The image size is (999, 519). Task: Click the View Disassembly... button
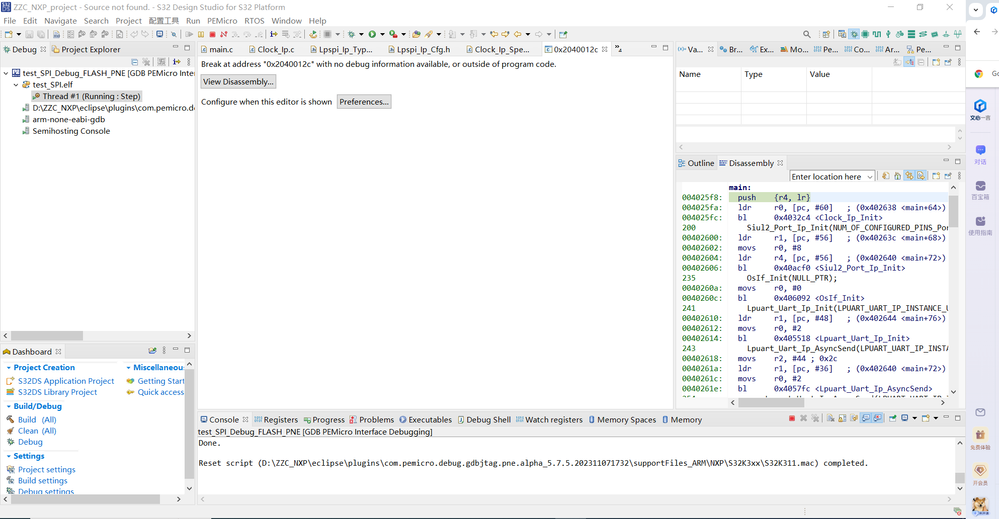[238, 82]
